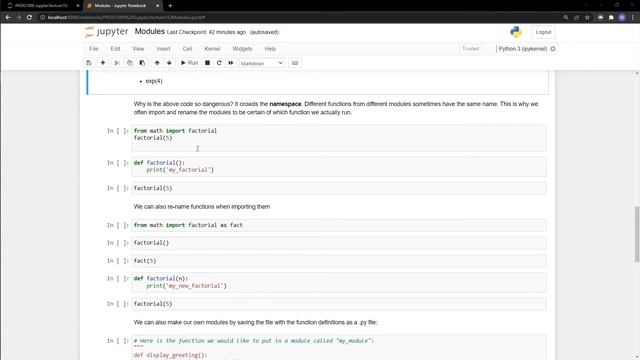Select cell defining factorial() printing my_factorial
This screenshot has width=640, height=360.
(339, 167)
